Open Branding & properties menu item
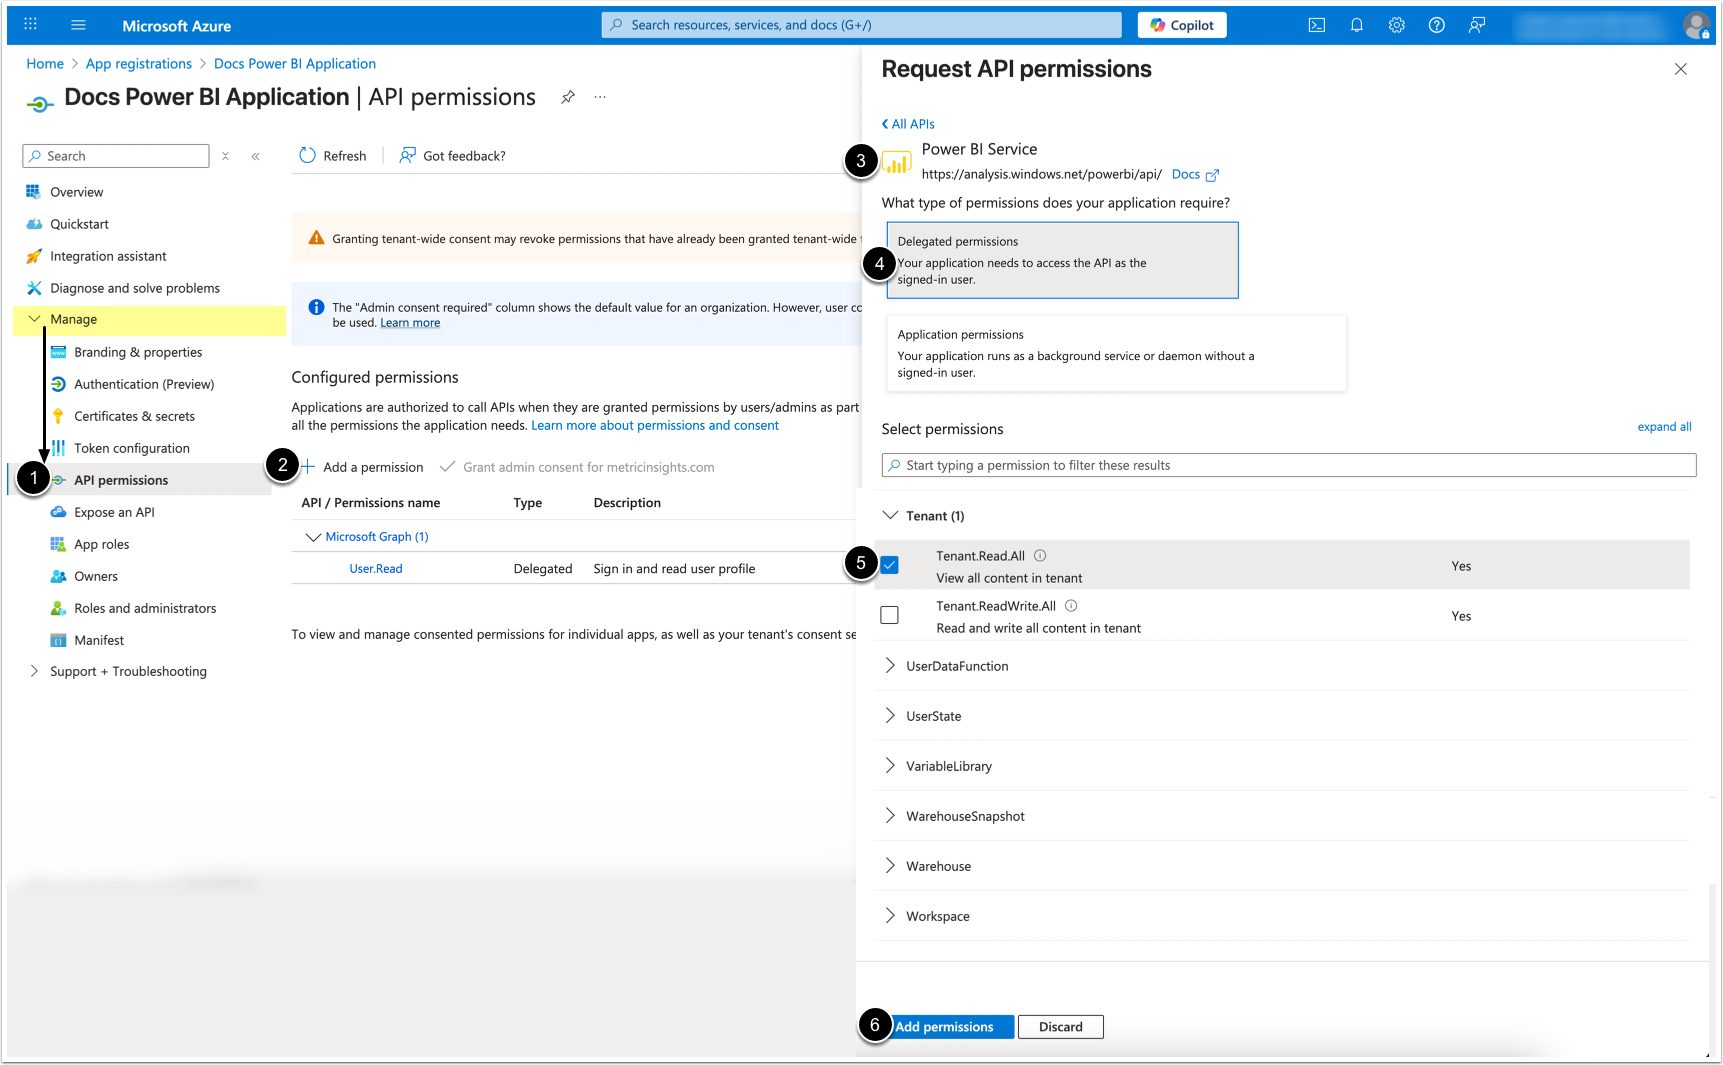Screen dimensions: 1723x1065 (138, 352)
